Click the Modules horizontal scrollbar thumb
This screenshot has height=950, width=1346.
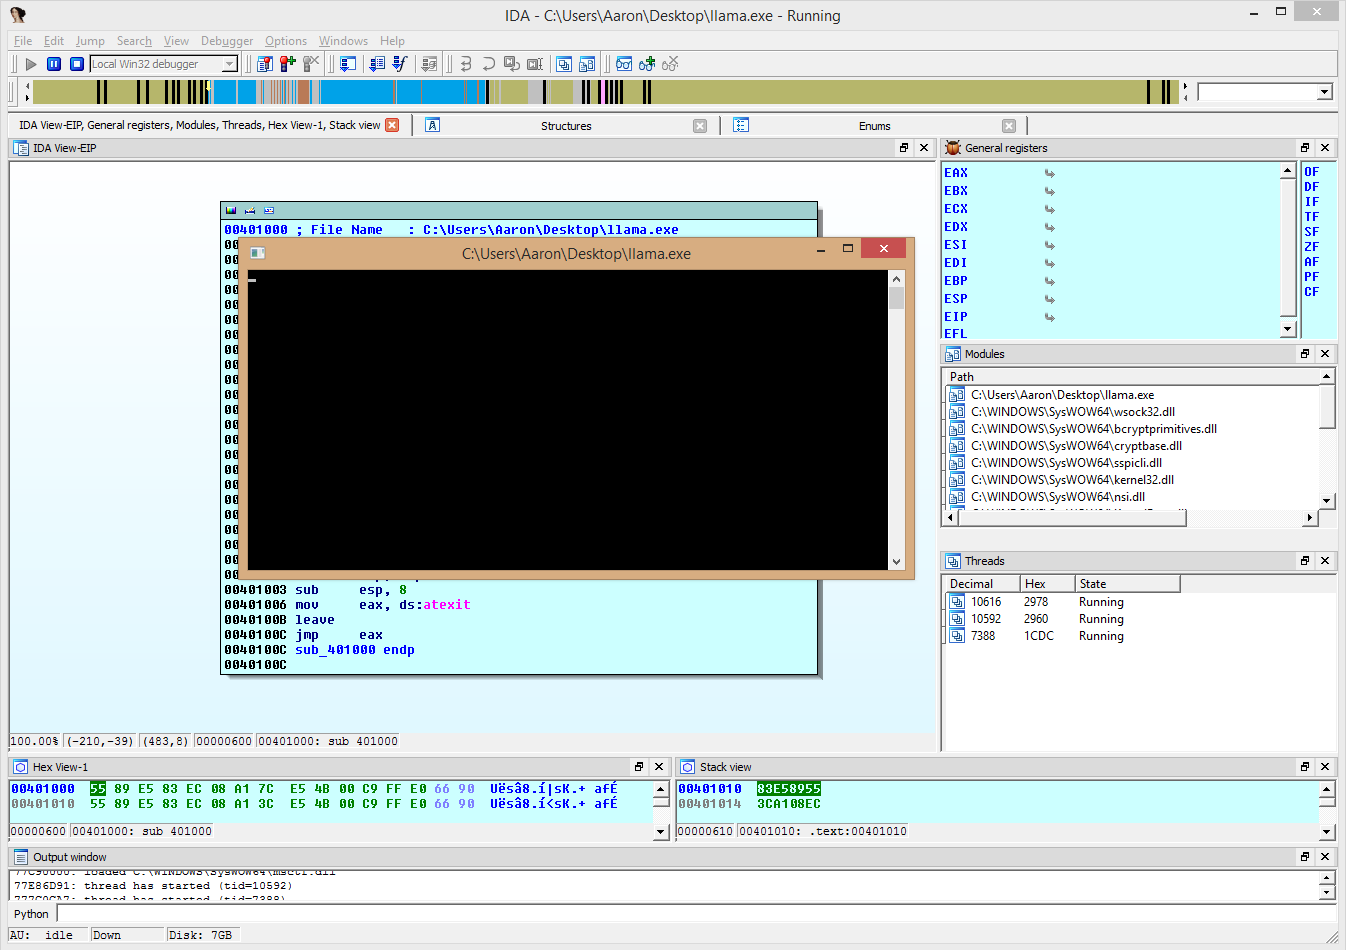coord(1071,517)
